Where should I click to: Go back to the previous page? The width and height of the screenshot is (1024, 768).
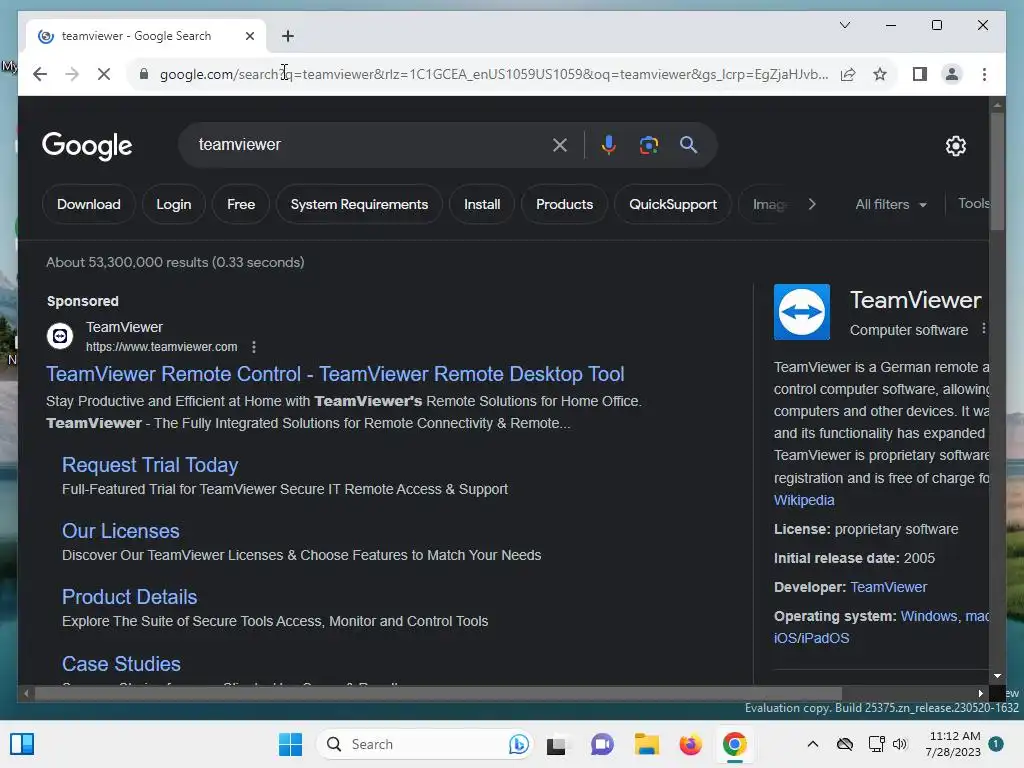(x=40, y=74)
